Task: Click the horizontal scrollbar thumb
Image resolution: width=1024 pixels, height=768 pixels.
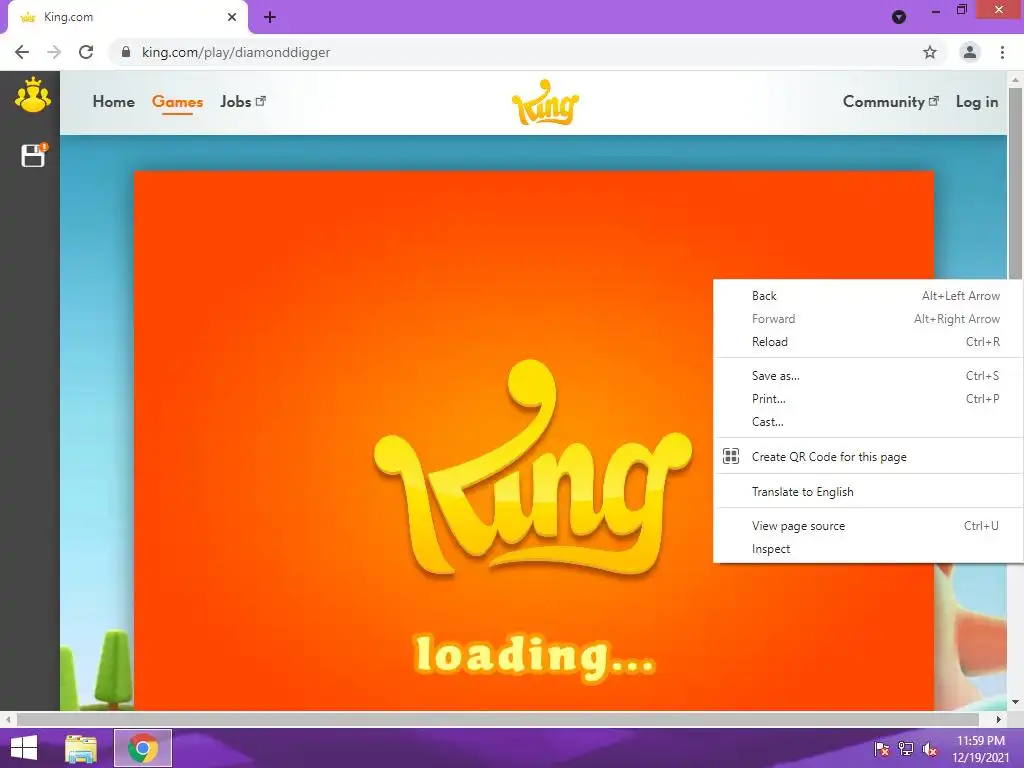Action: [498, 719]
